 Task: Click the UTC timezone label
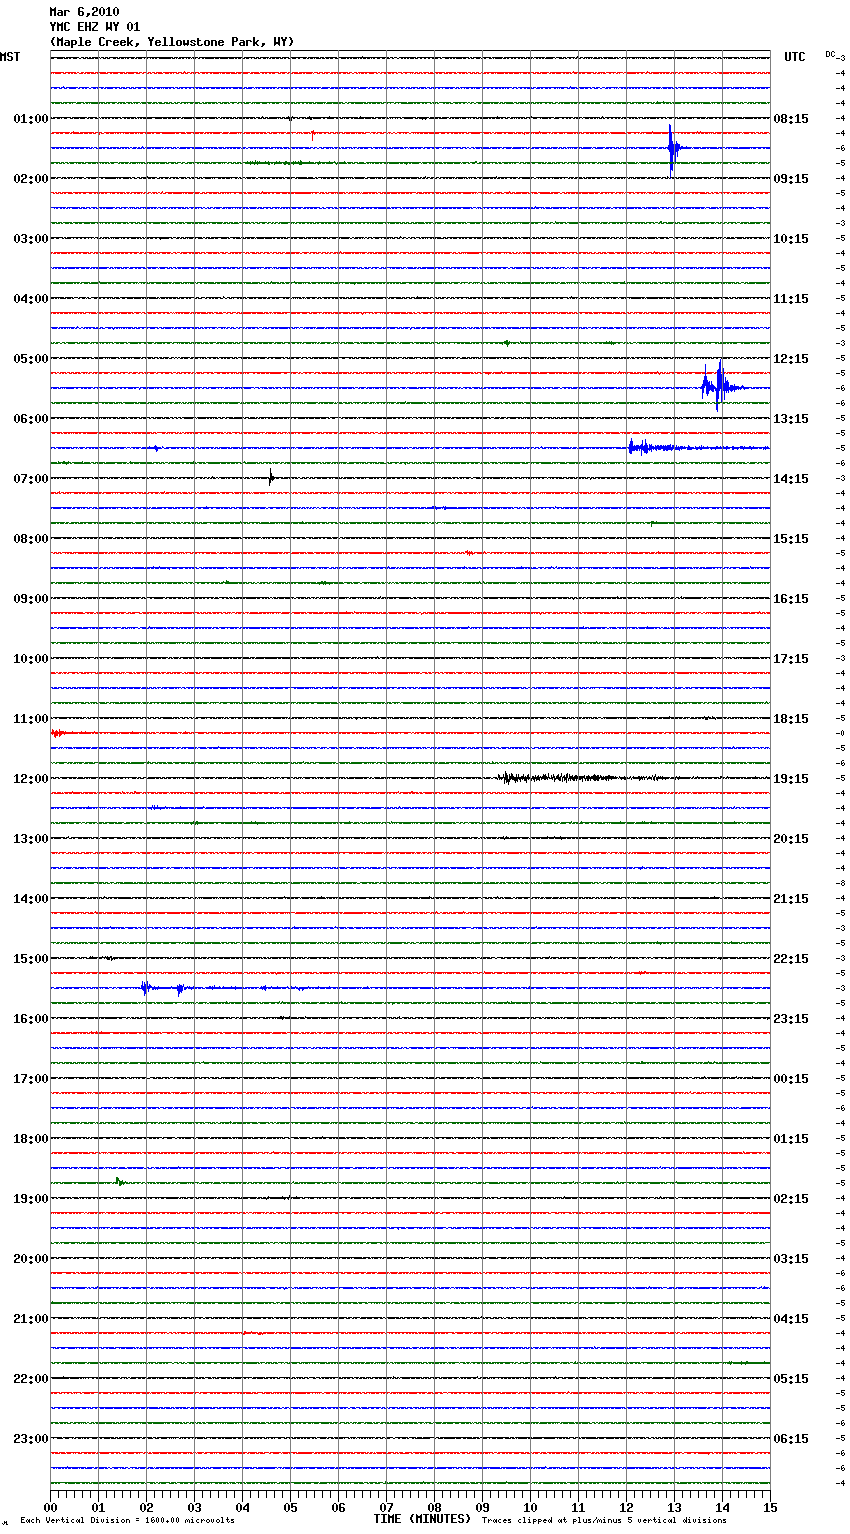click(795, 57)
